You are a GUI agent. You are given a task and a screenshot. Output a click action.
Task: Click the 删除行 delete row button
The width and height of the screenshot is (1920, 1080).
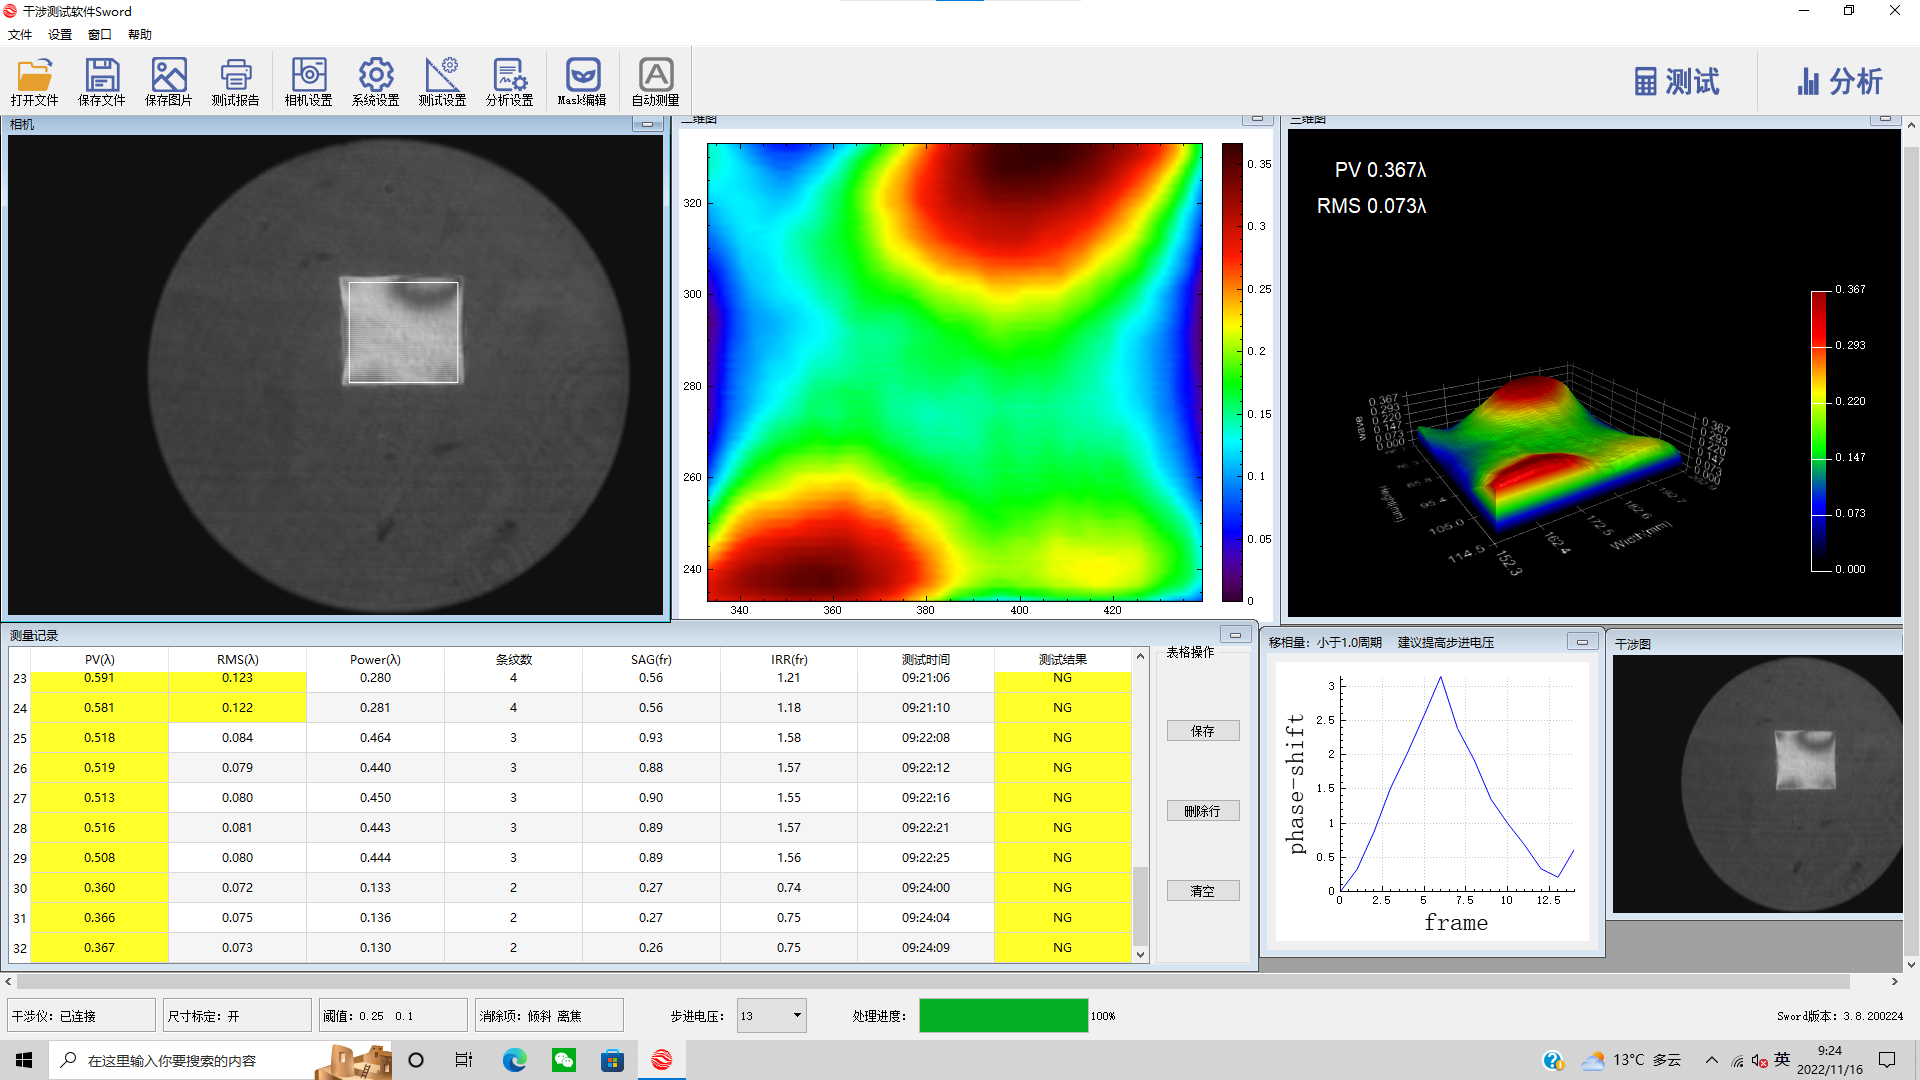pos(1202,811)
